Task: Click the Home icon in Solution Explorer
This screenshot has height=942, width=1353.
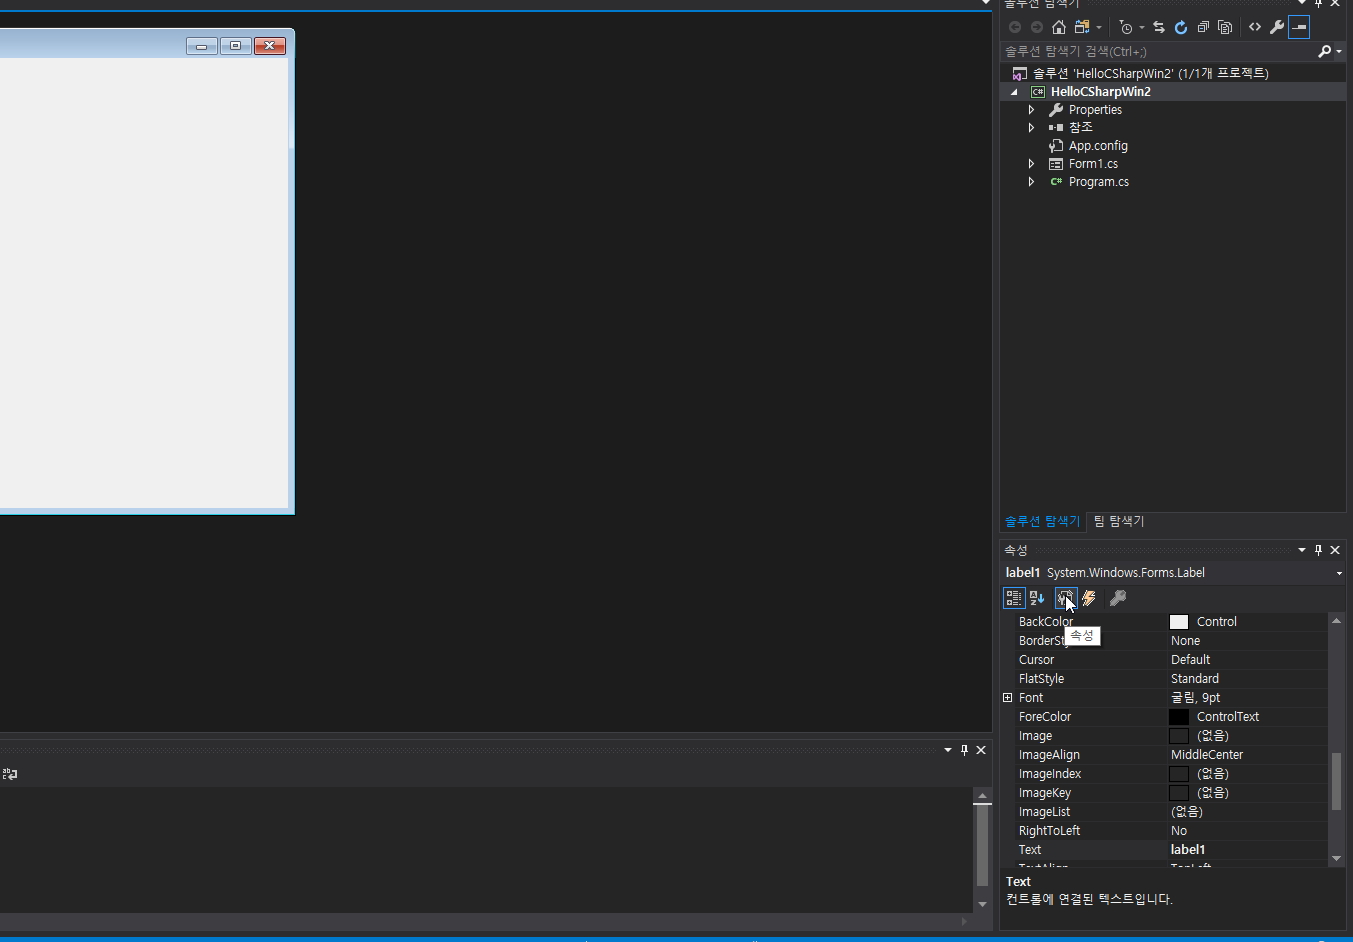Action: 1059,28
